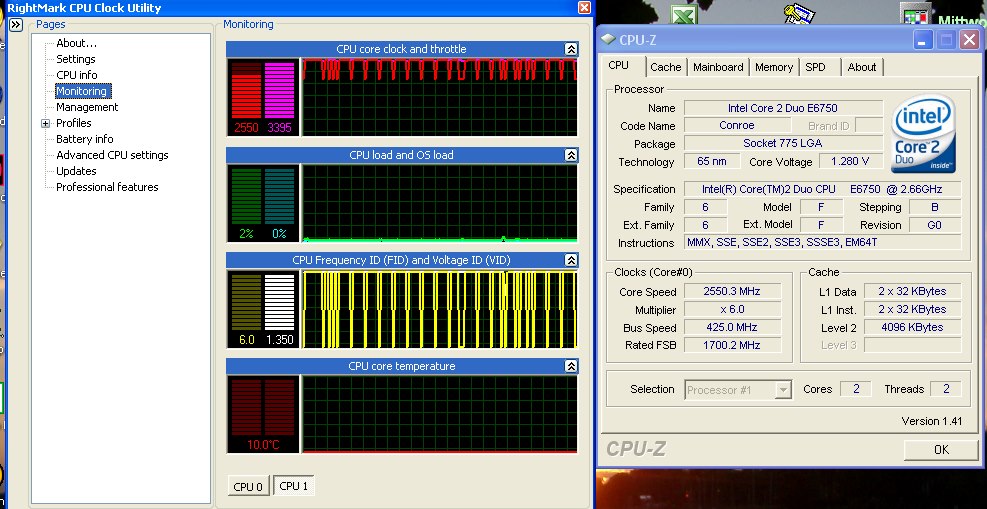
Task: Close the RightMark CPU Clock Utility window
Action: tap(584, 8)
